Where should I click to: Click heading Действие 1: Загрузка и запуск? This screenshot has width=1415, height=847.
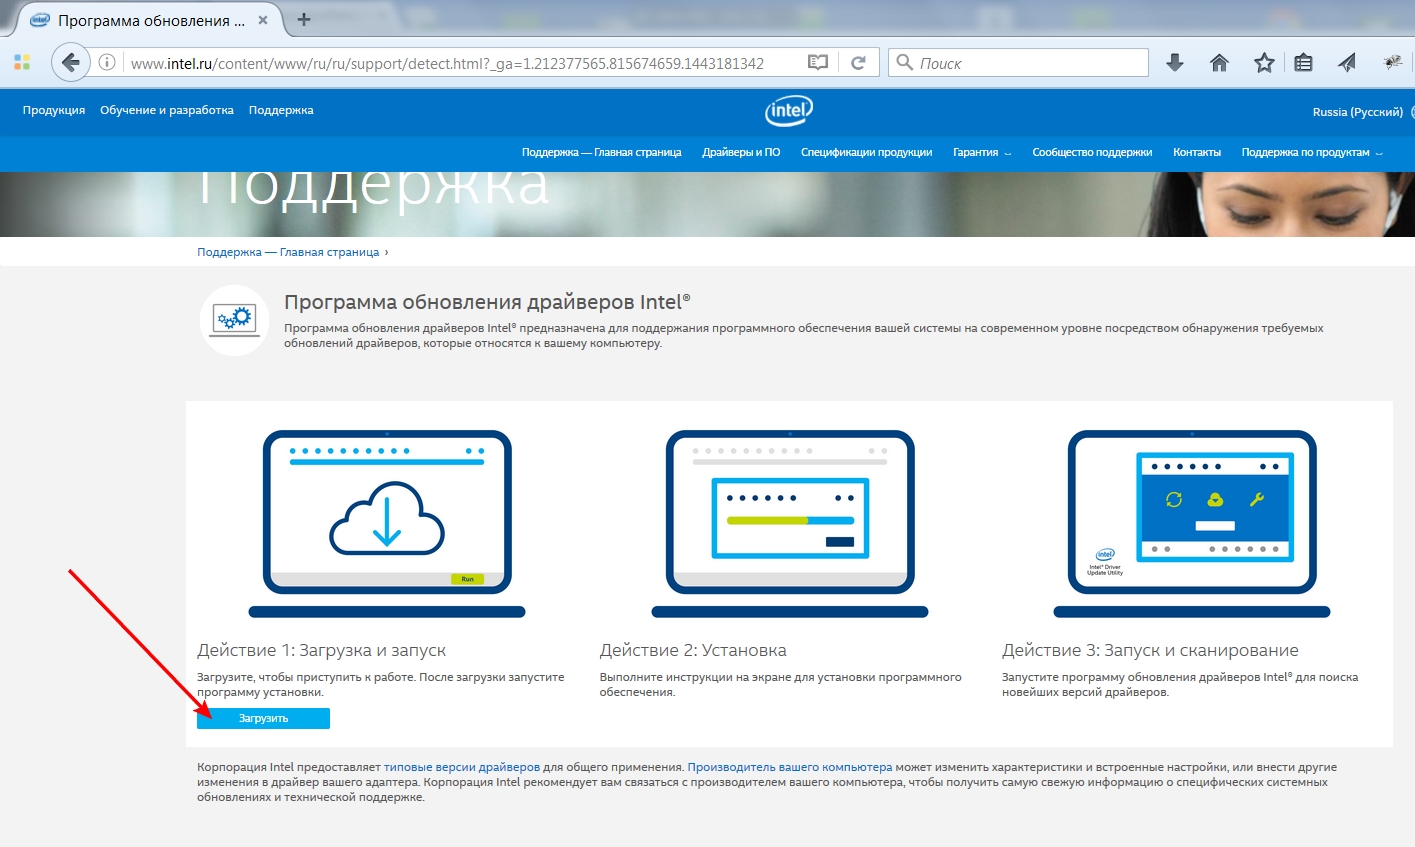[321, 650]
